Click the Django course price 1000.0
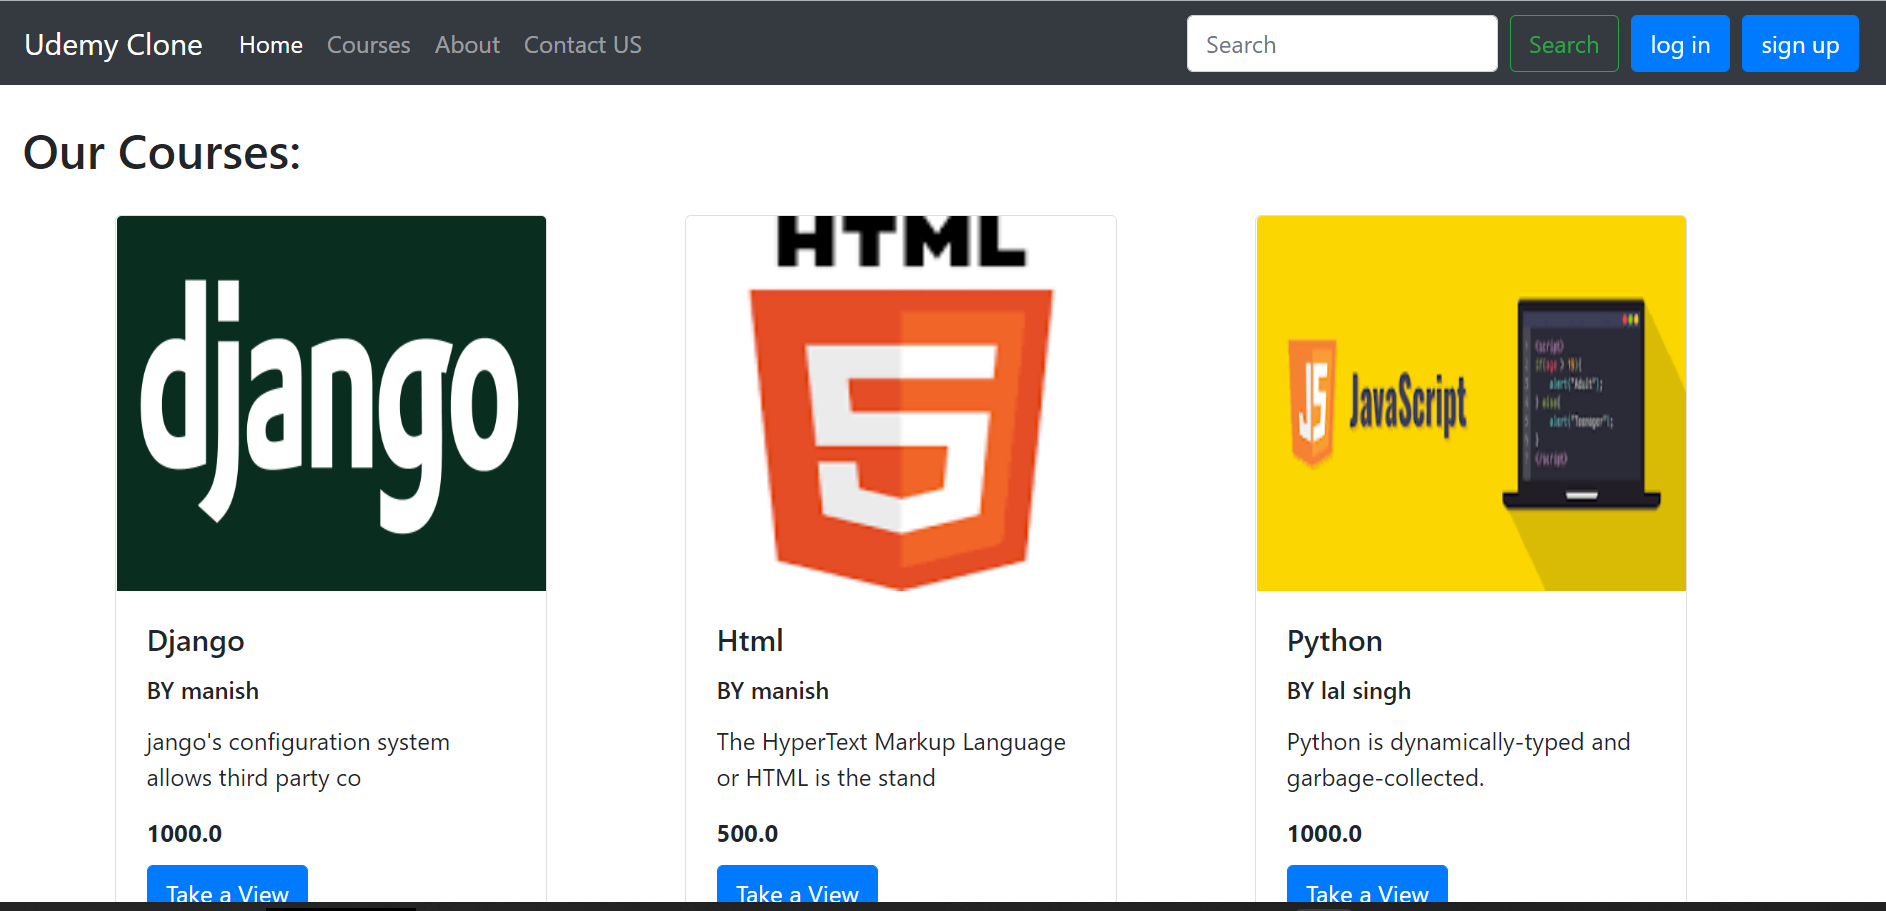 pyautogui.click(x=185, y=834)
